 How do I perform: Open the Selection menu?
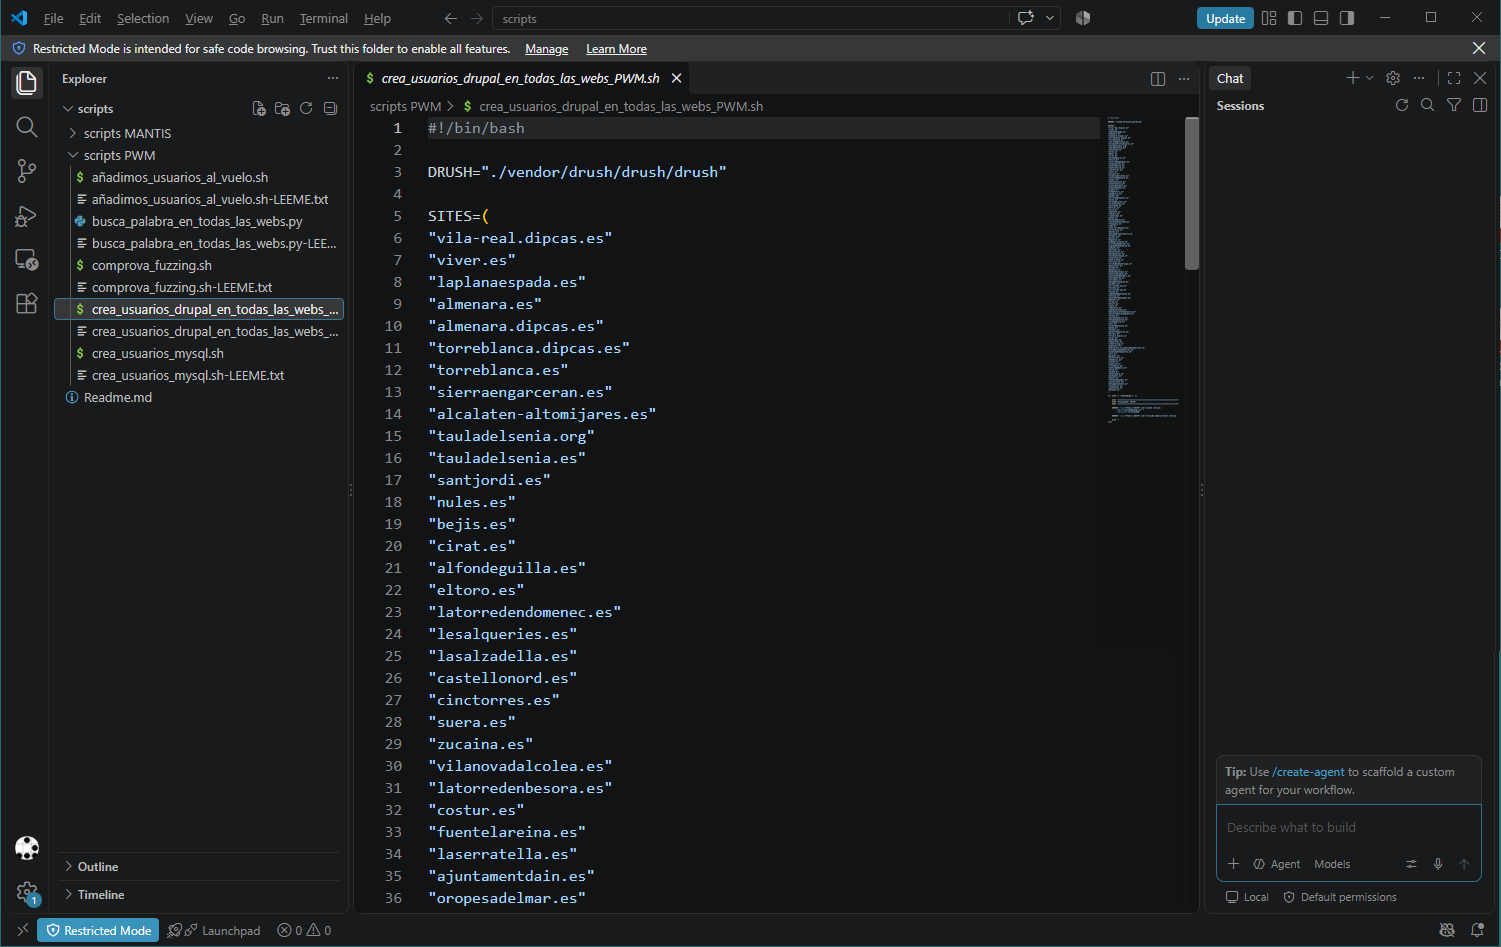click(x=143, y=18)
